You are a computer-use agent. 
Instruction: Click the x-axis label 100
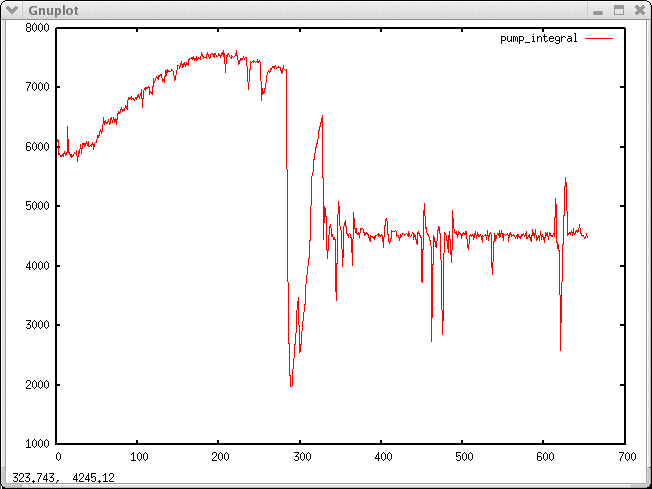click(139, 457)
